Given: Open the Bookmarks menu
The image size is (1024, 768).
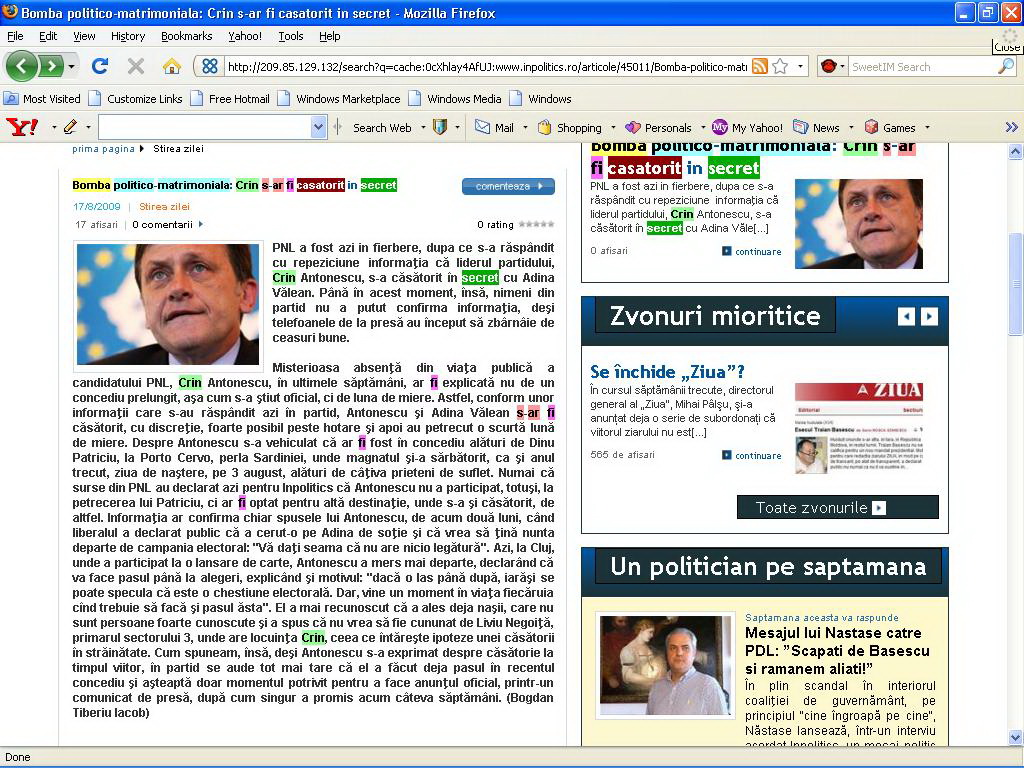Looking at the screenshot, I should click(x=186, y=36).
